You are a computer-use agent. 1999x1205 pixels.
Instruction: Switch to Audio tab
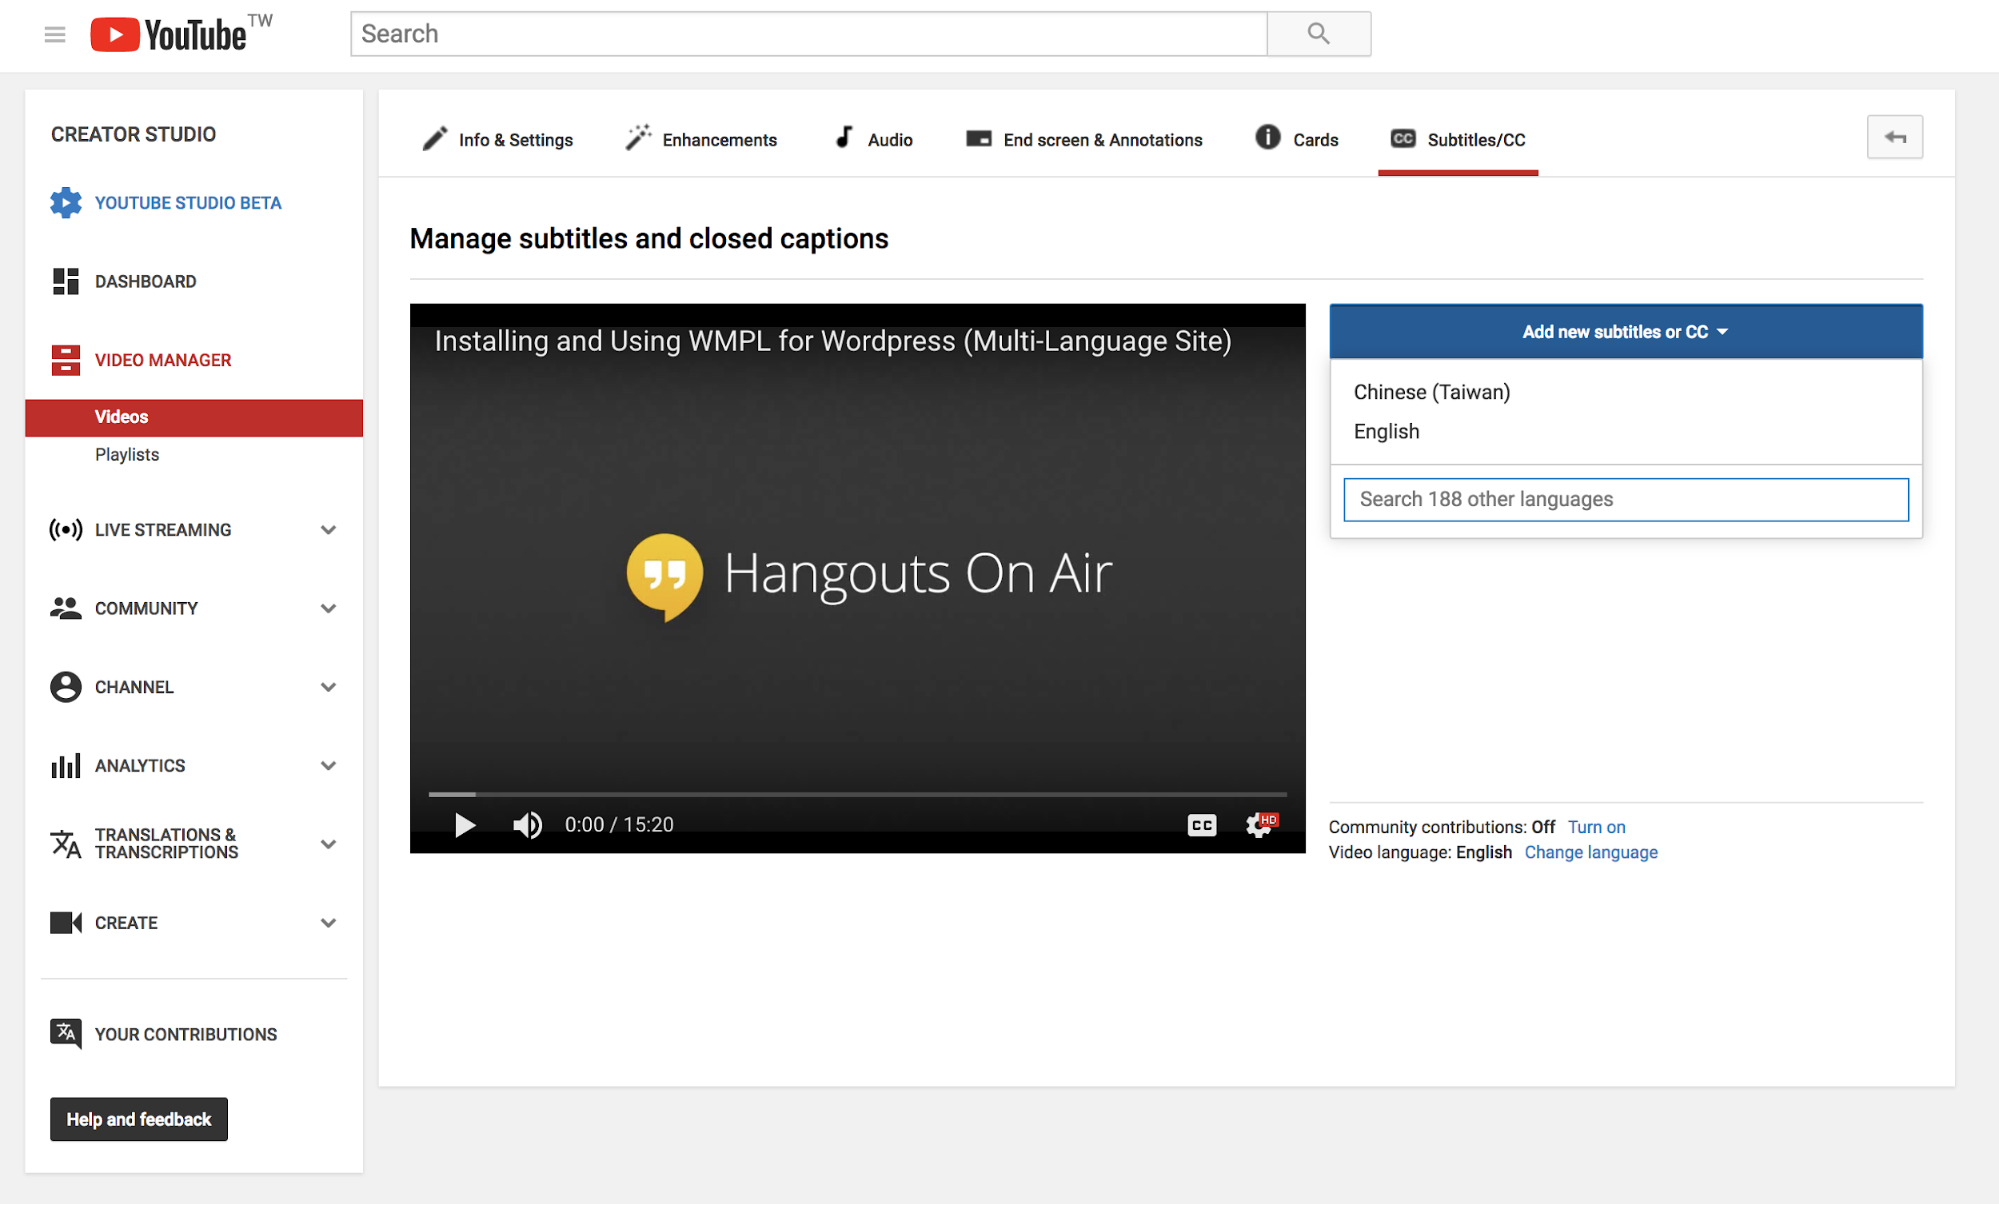pyautogui.click(x=874, y=140)
